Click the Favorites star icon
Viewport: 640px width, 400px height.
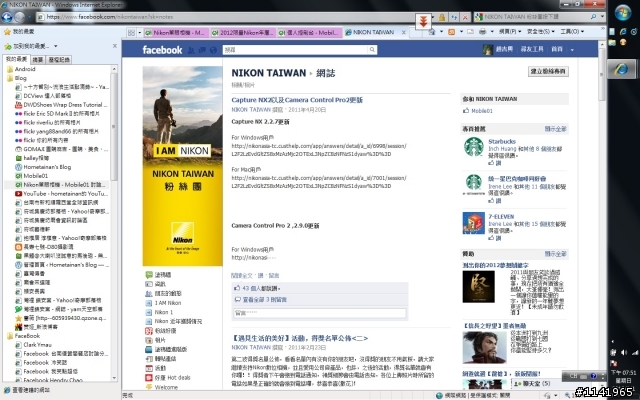click(7, 32)
